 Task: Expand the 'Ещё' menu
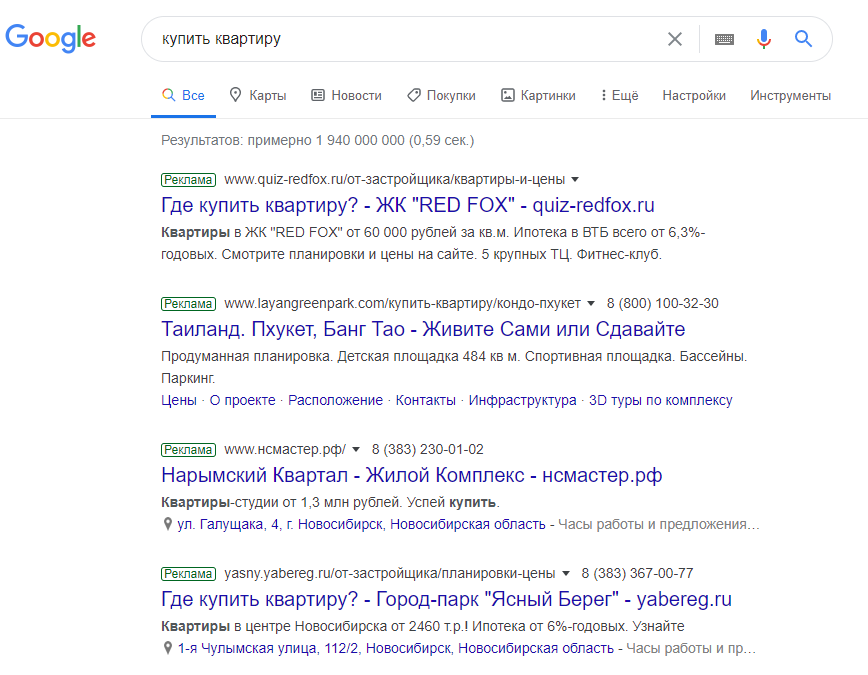point(620,95)
